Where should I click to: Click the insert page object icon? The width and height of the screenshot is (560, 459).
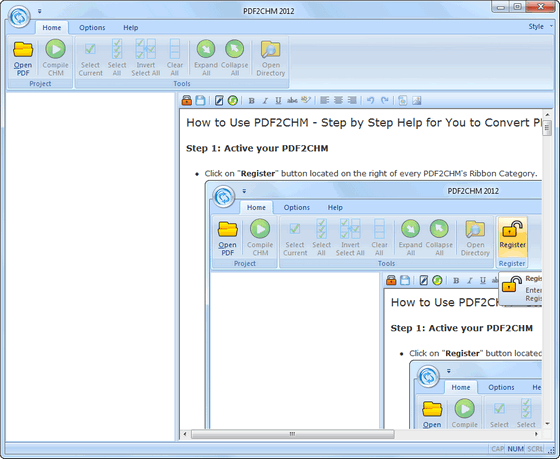click(403, 100)
